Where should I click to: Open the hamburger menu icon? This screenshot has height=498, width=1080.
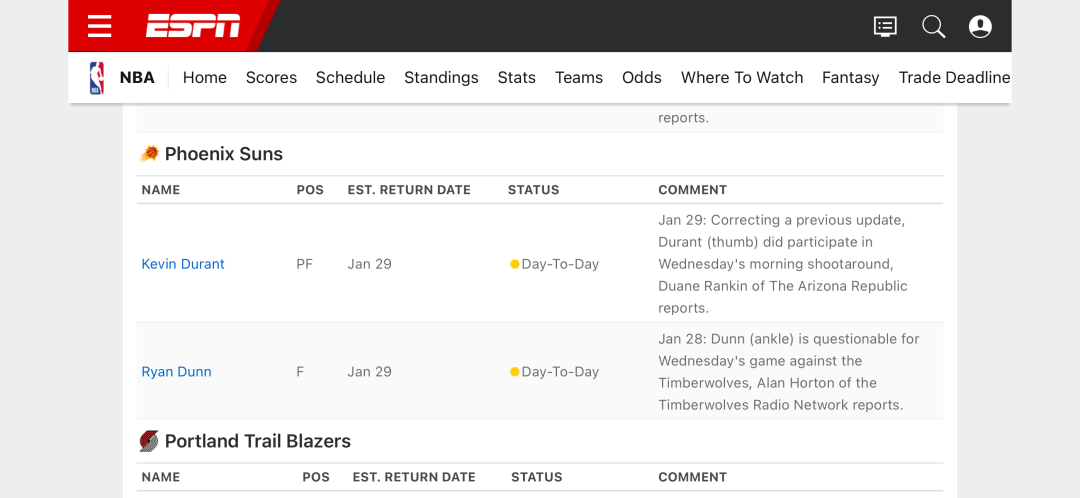(x=100, y=26)
